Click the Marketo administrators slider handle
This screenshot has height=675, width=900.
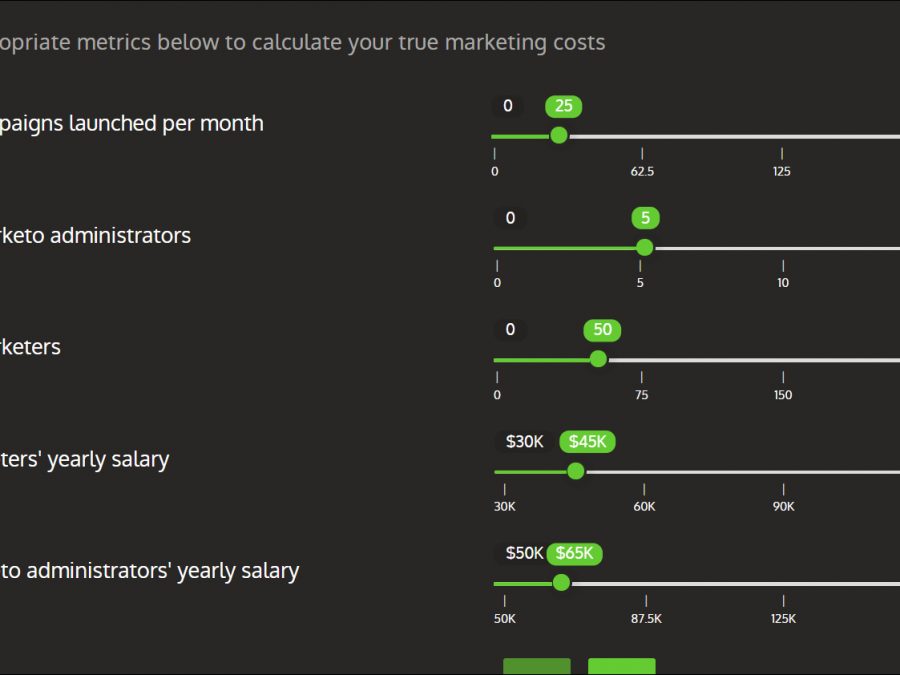(x=645, y=248)
